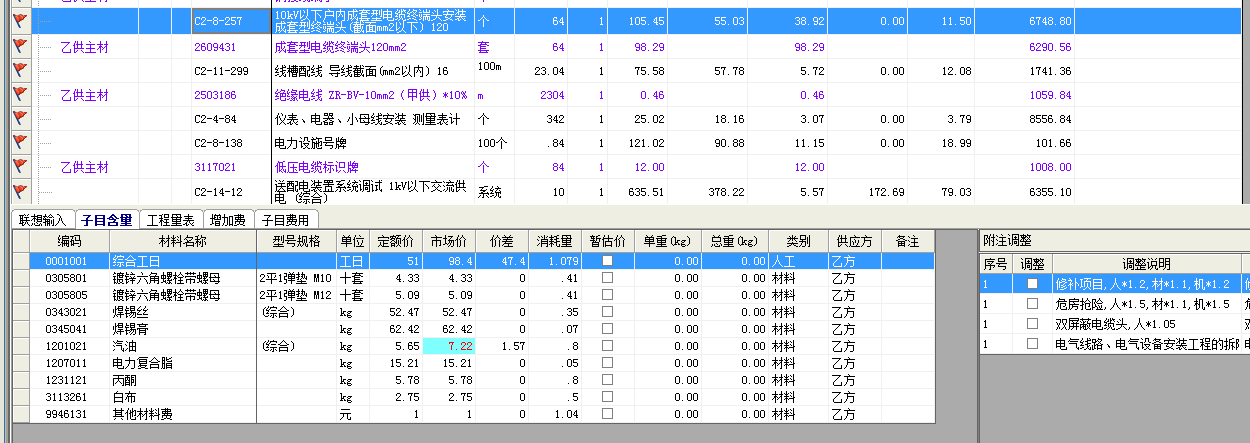
Task: Click the flag icon for row C2-8-138
Action: pyautogui.click(x=19, y=143)
